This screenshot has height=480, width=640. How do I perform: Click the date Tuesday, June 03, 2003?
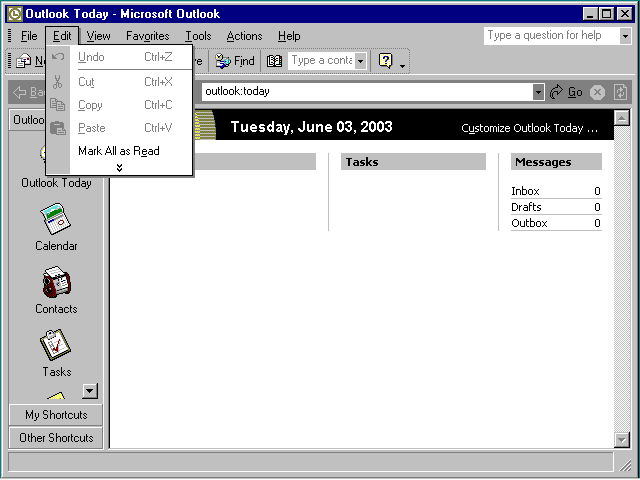[x=311, y=127]
